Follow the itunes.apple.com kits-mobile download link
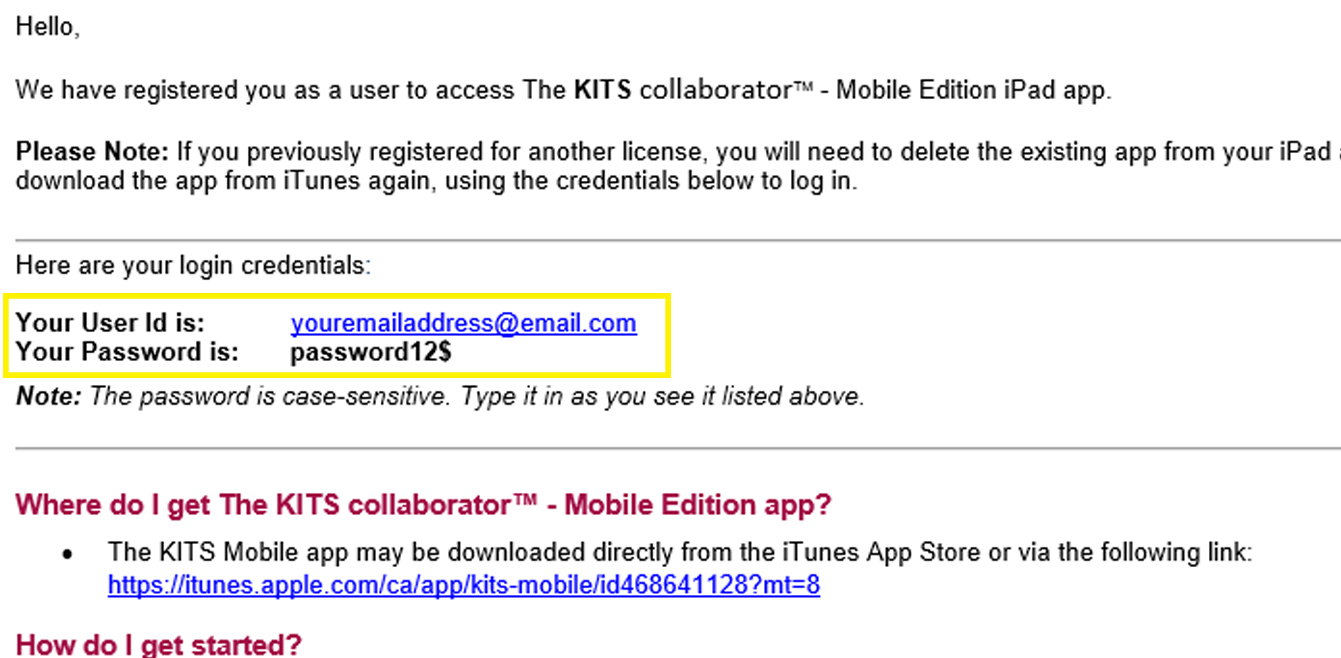 coord(464,585)
